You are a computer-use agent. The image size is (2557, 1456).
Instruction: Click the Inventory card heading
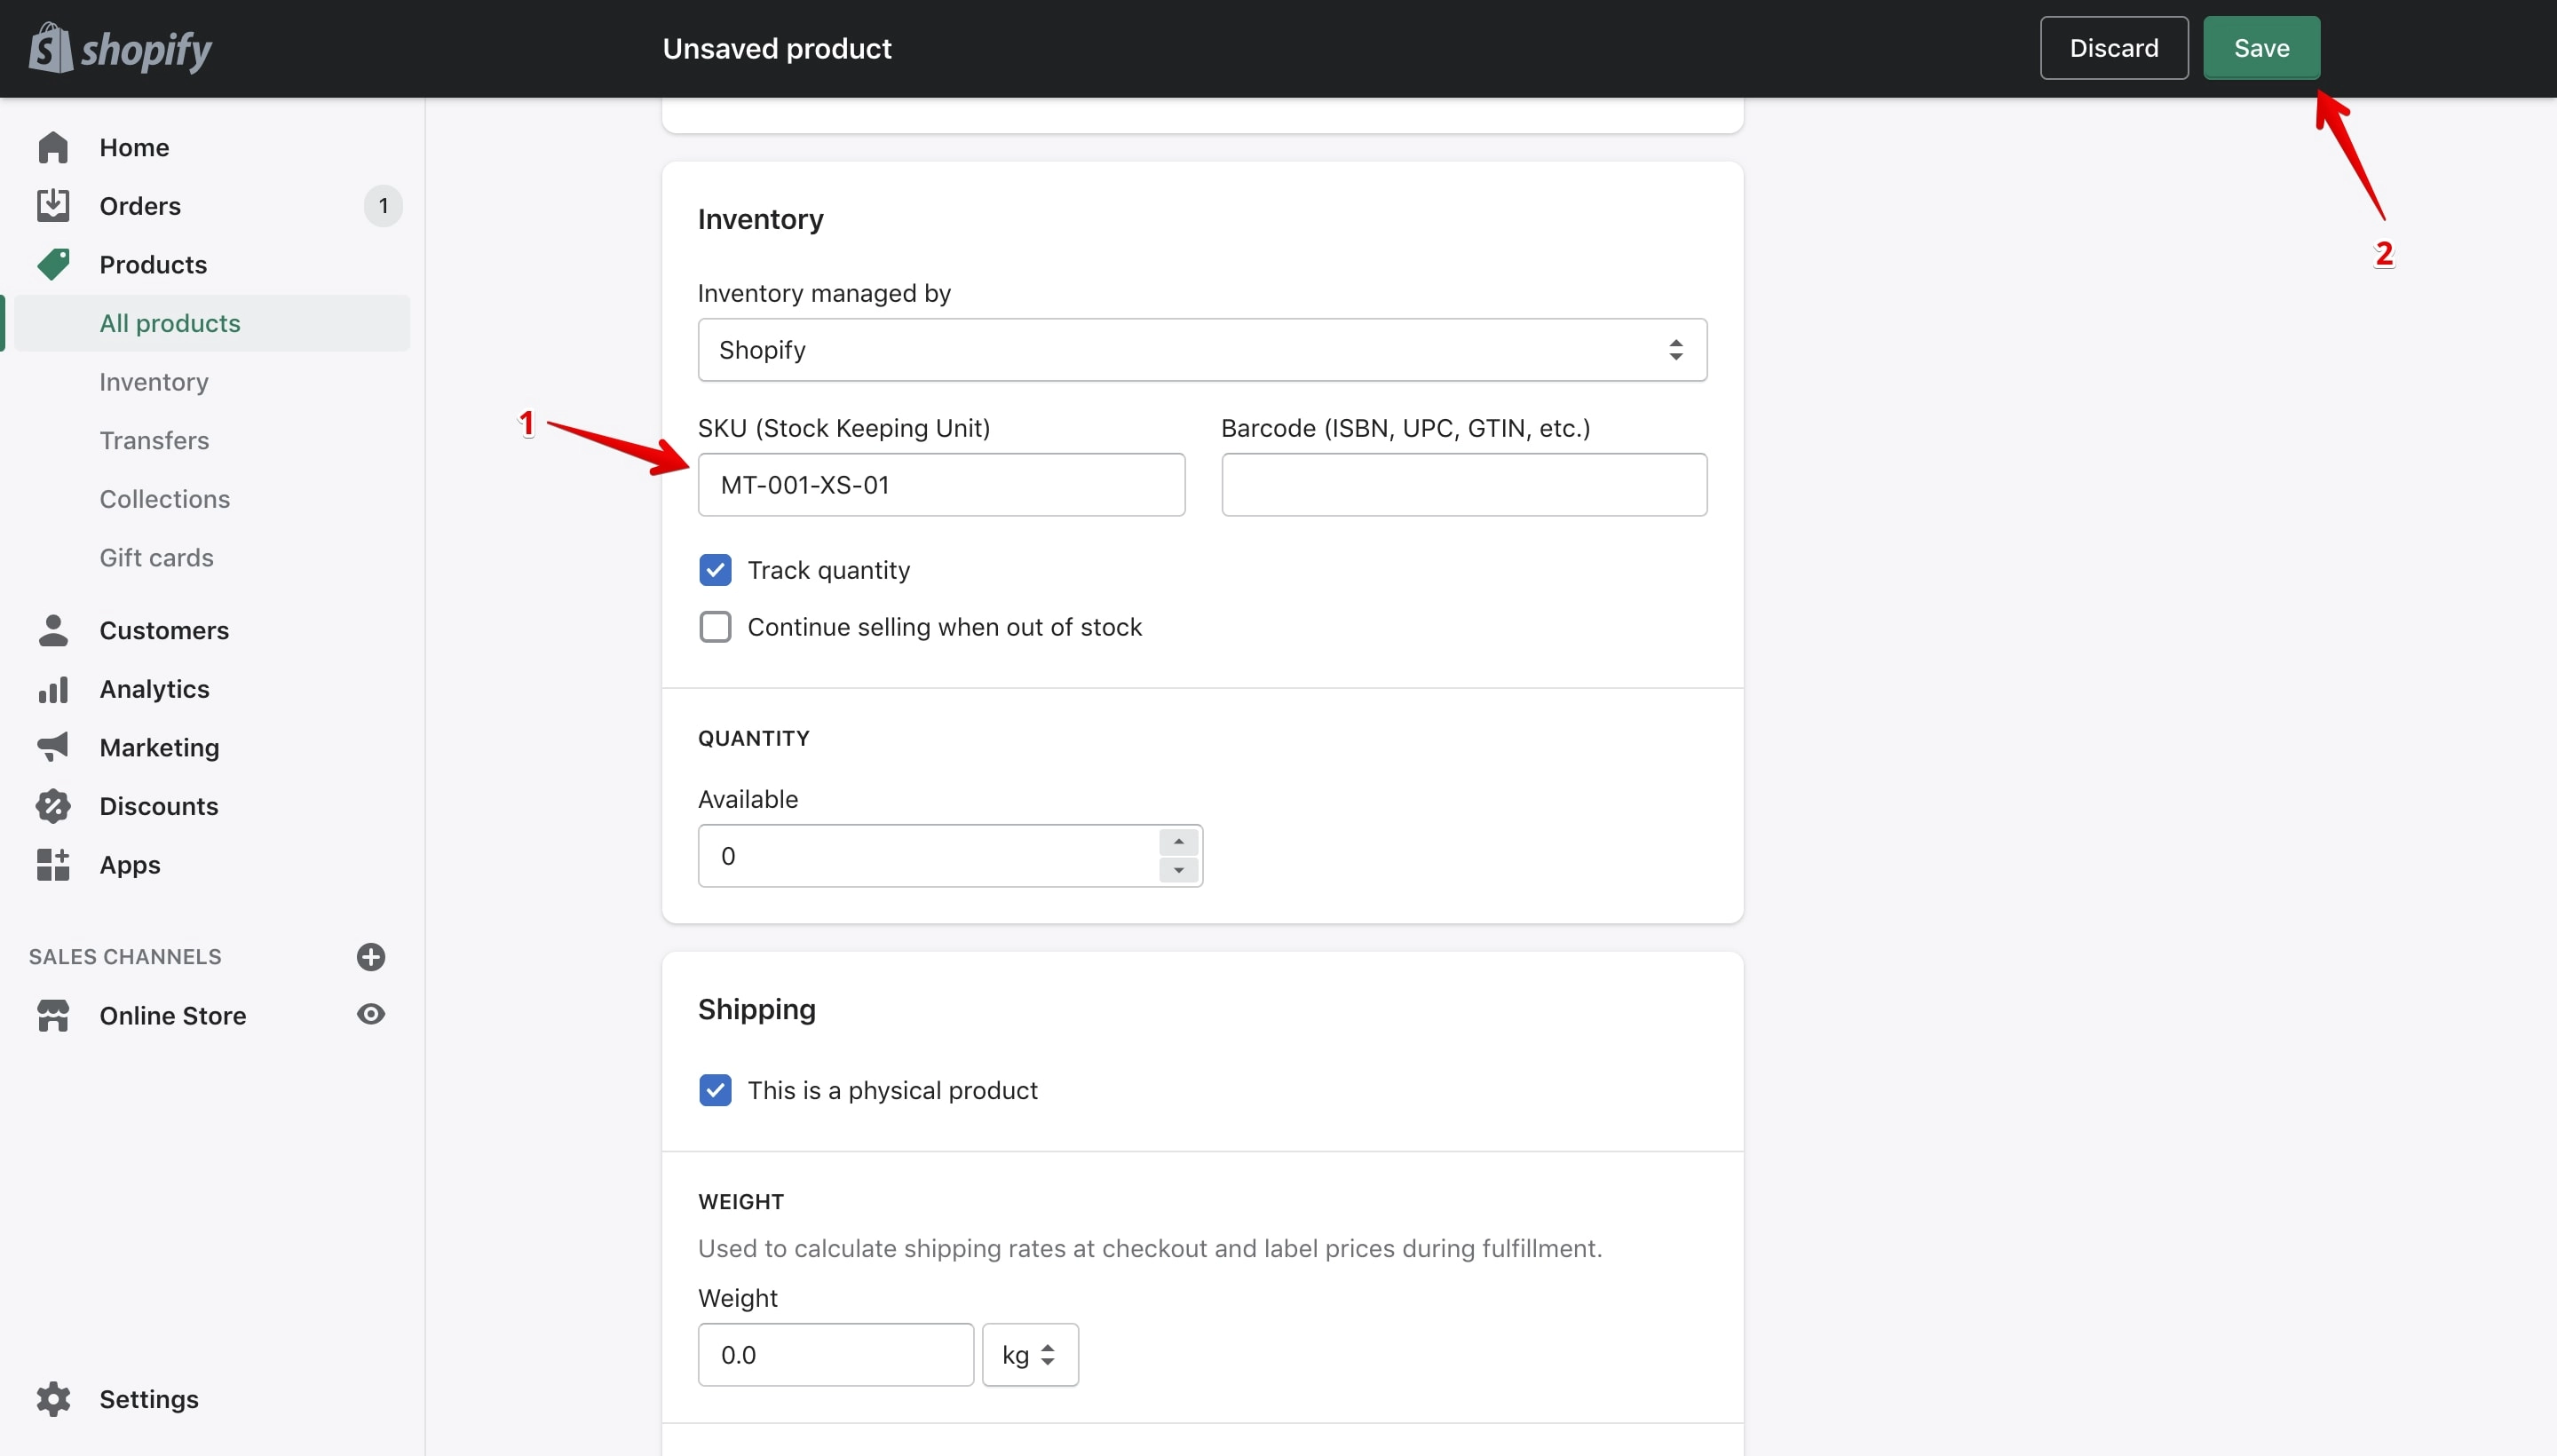760,219
